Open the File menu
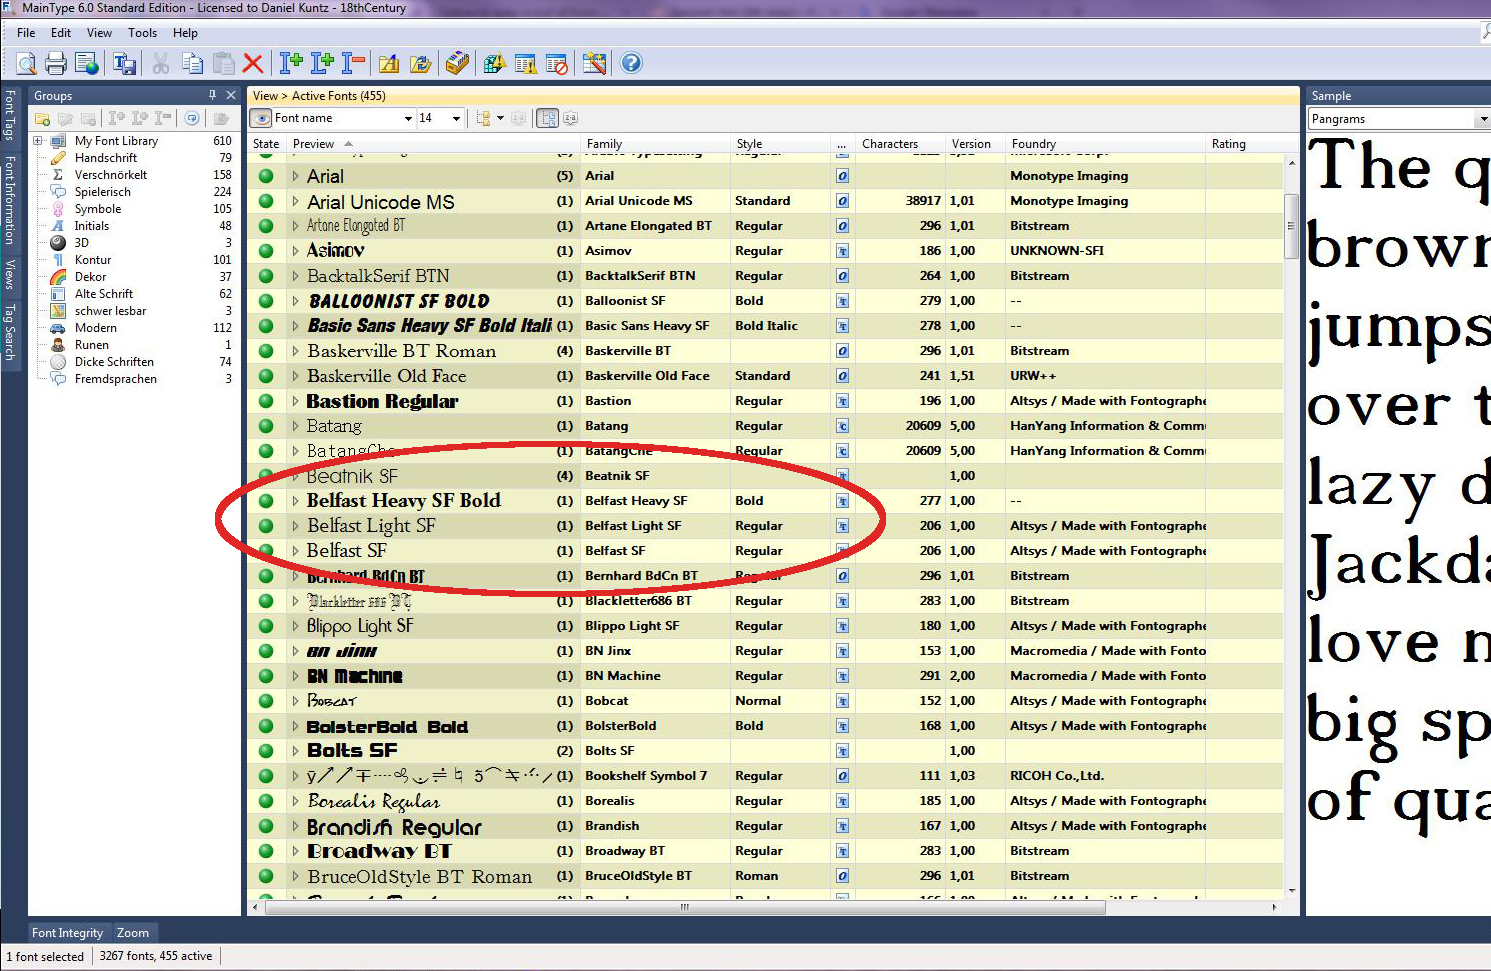Image resolution: width=1491 pixels, height=971 pixels. point(26,33)
